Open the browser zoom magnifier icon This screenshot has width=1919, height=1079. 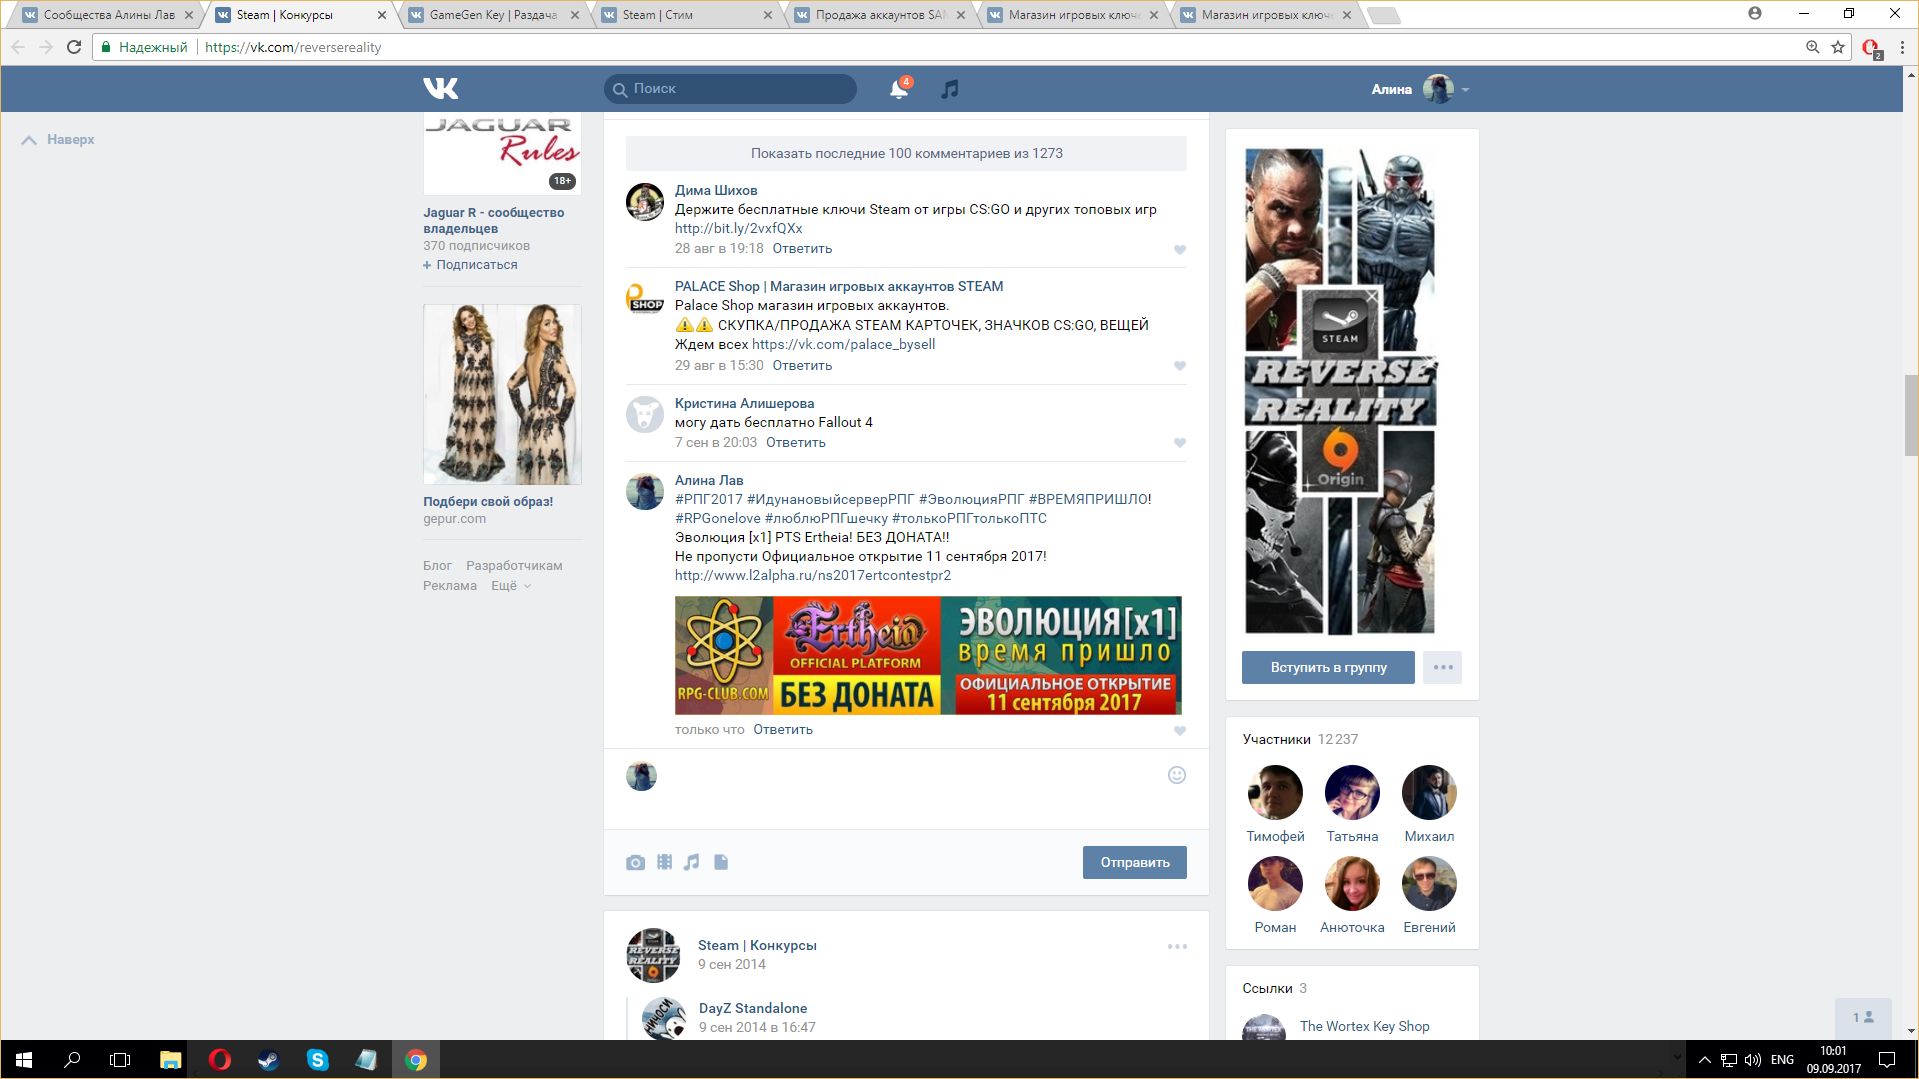1812,47
